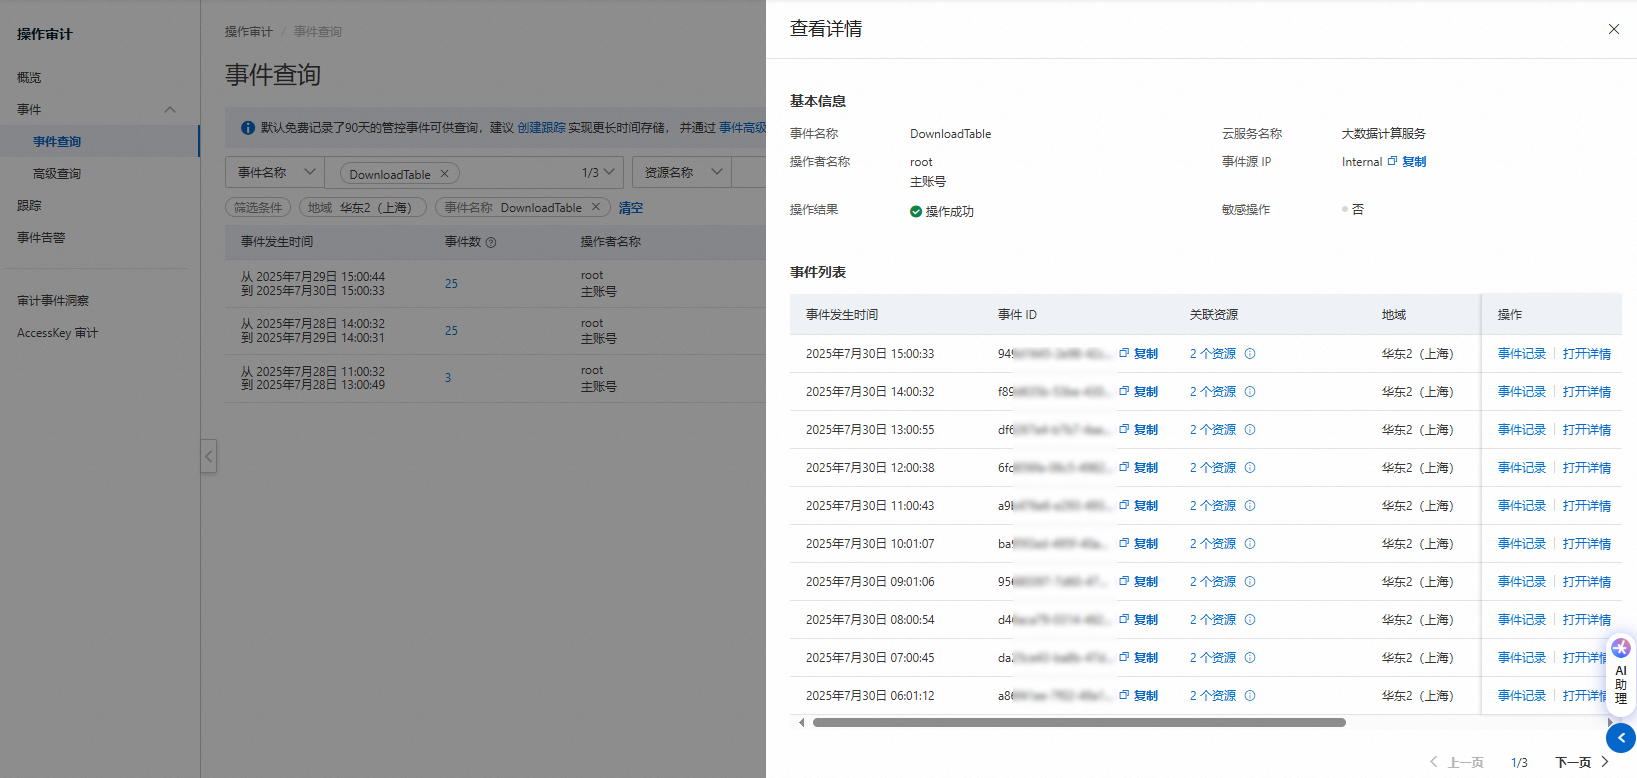Click the DownloadTable event name value
Viewport: 1637px width, 778px height.
[x=951, y=133]
